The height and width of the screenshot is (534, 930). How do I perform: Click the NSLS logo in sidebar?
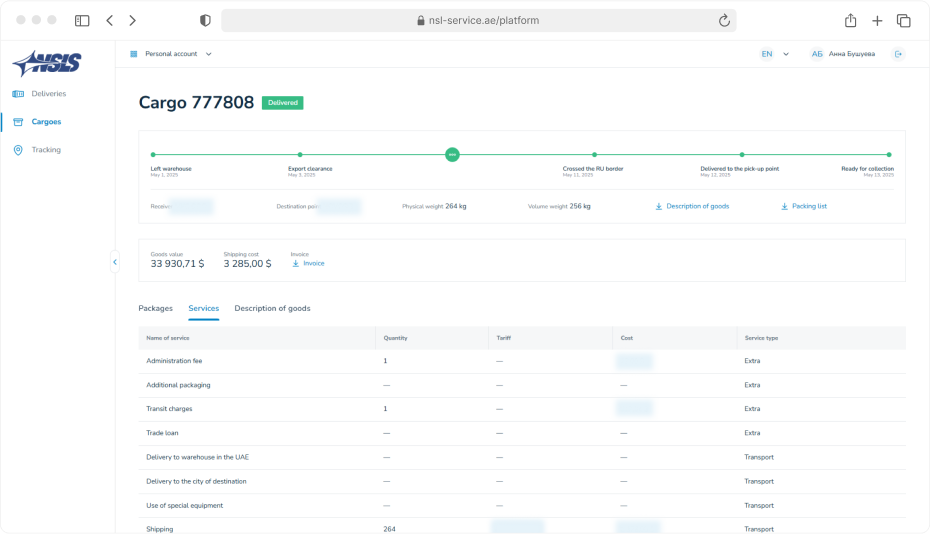[x=46, y=64]
